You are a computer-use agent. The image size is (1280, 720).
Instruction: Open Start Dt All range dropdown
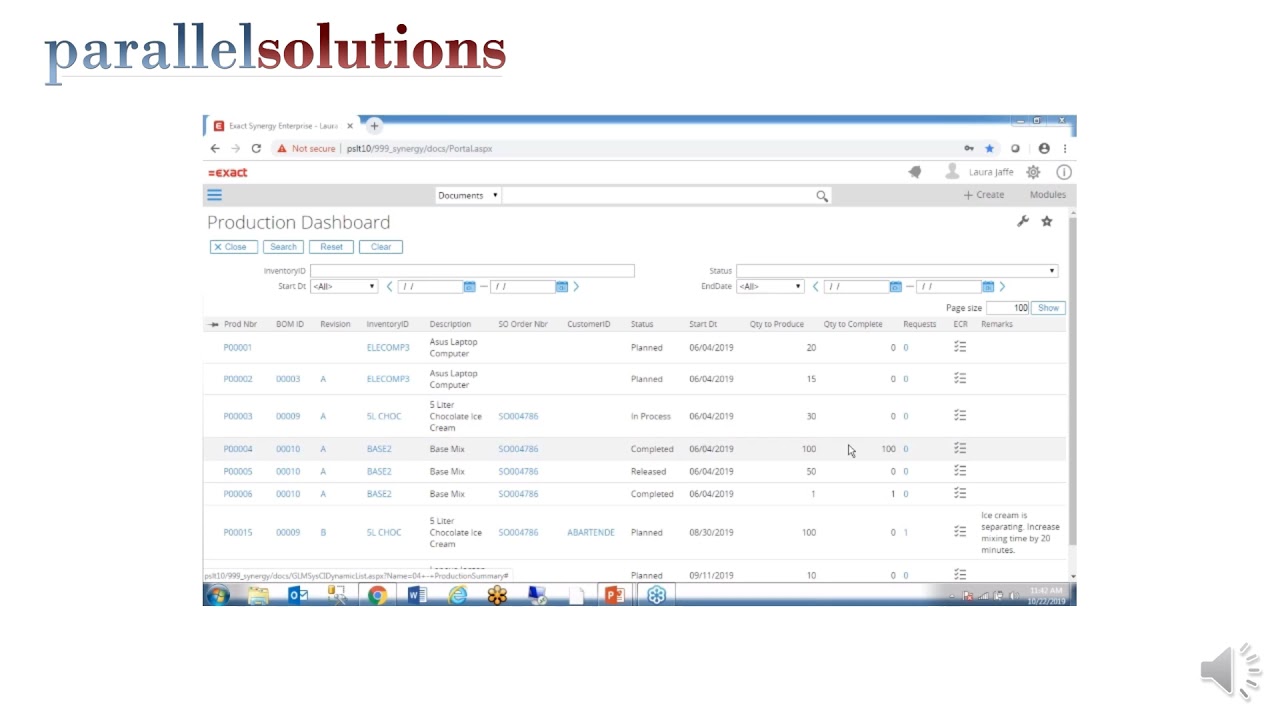click(344, 287)
